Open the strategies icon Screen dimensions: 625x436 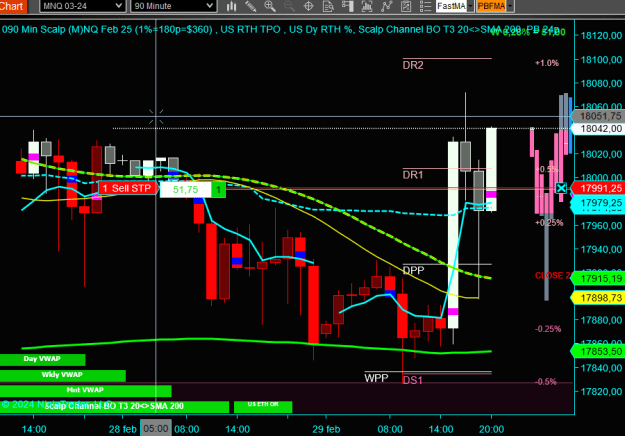(406, 6)
